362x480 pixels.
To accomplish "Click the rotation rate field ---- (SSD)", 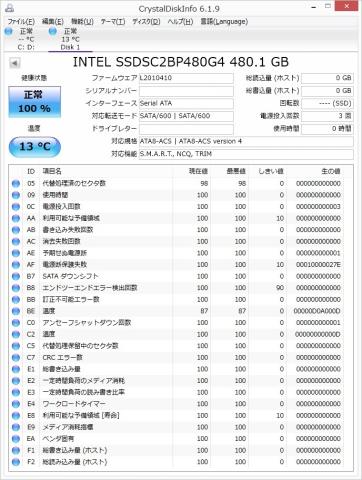I will coord(327,103).
